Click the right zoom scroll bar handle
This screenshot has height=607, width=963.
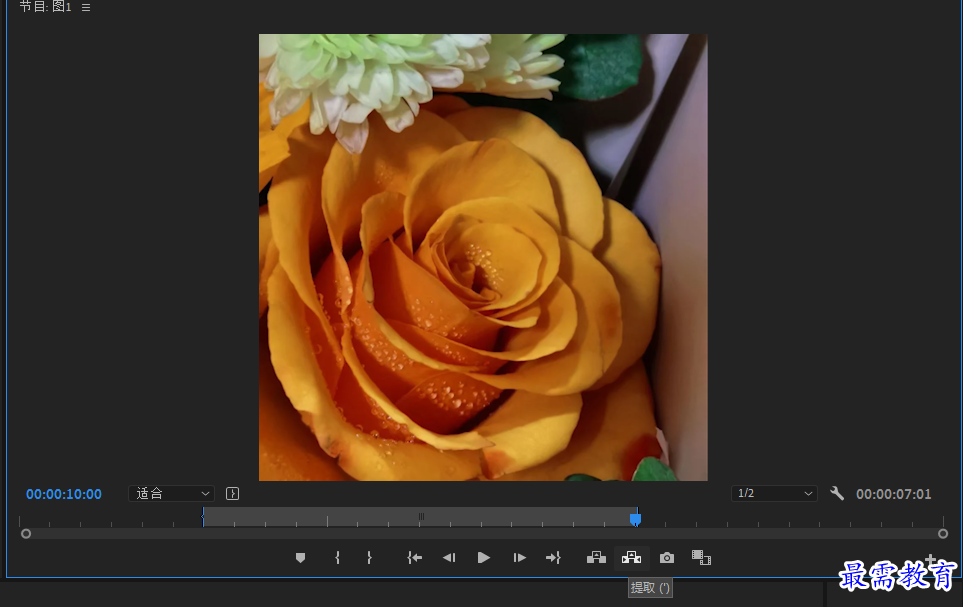[943, 534]
